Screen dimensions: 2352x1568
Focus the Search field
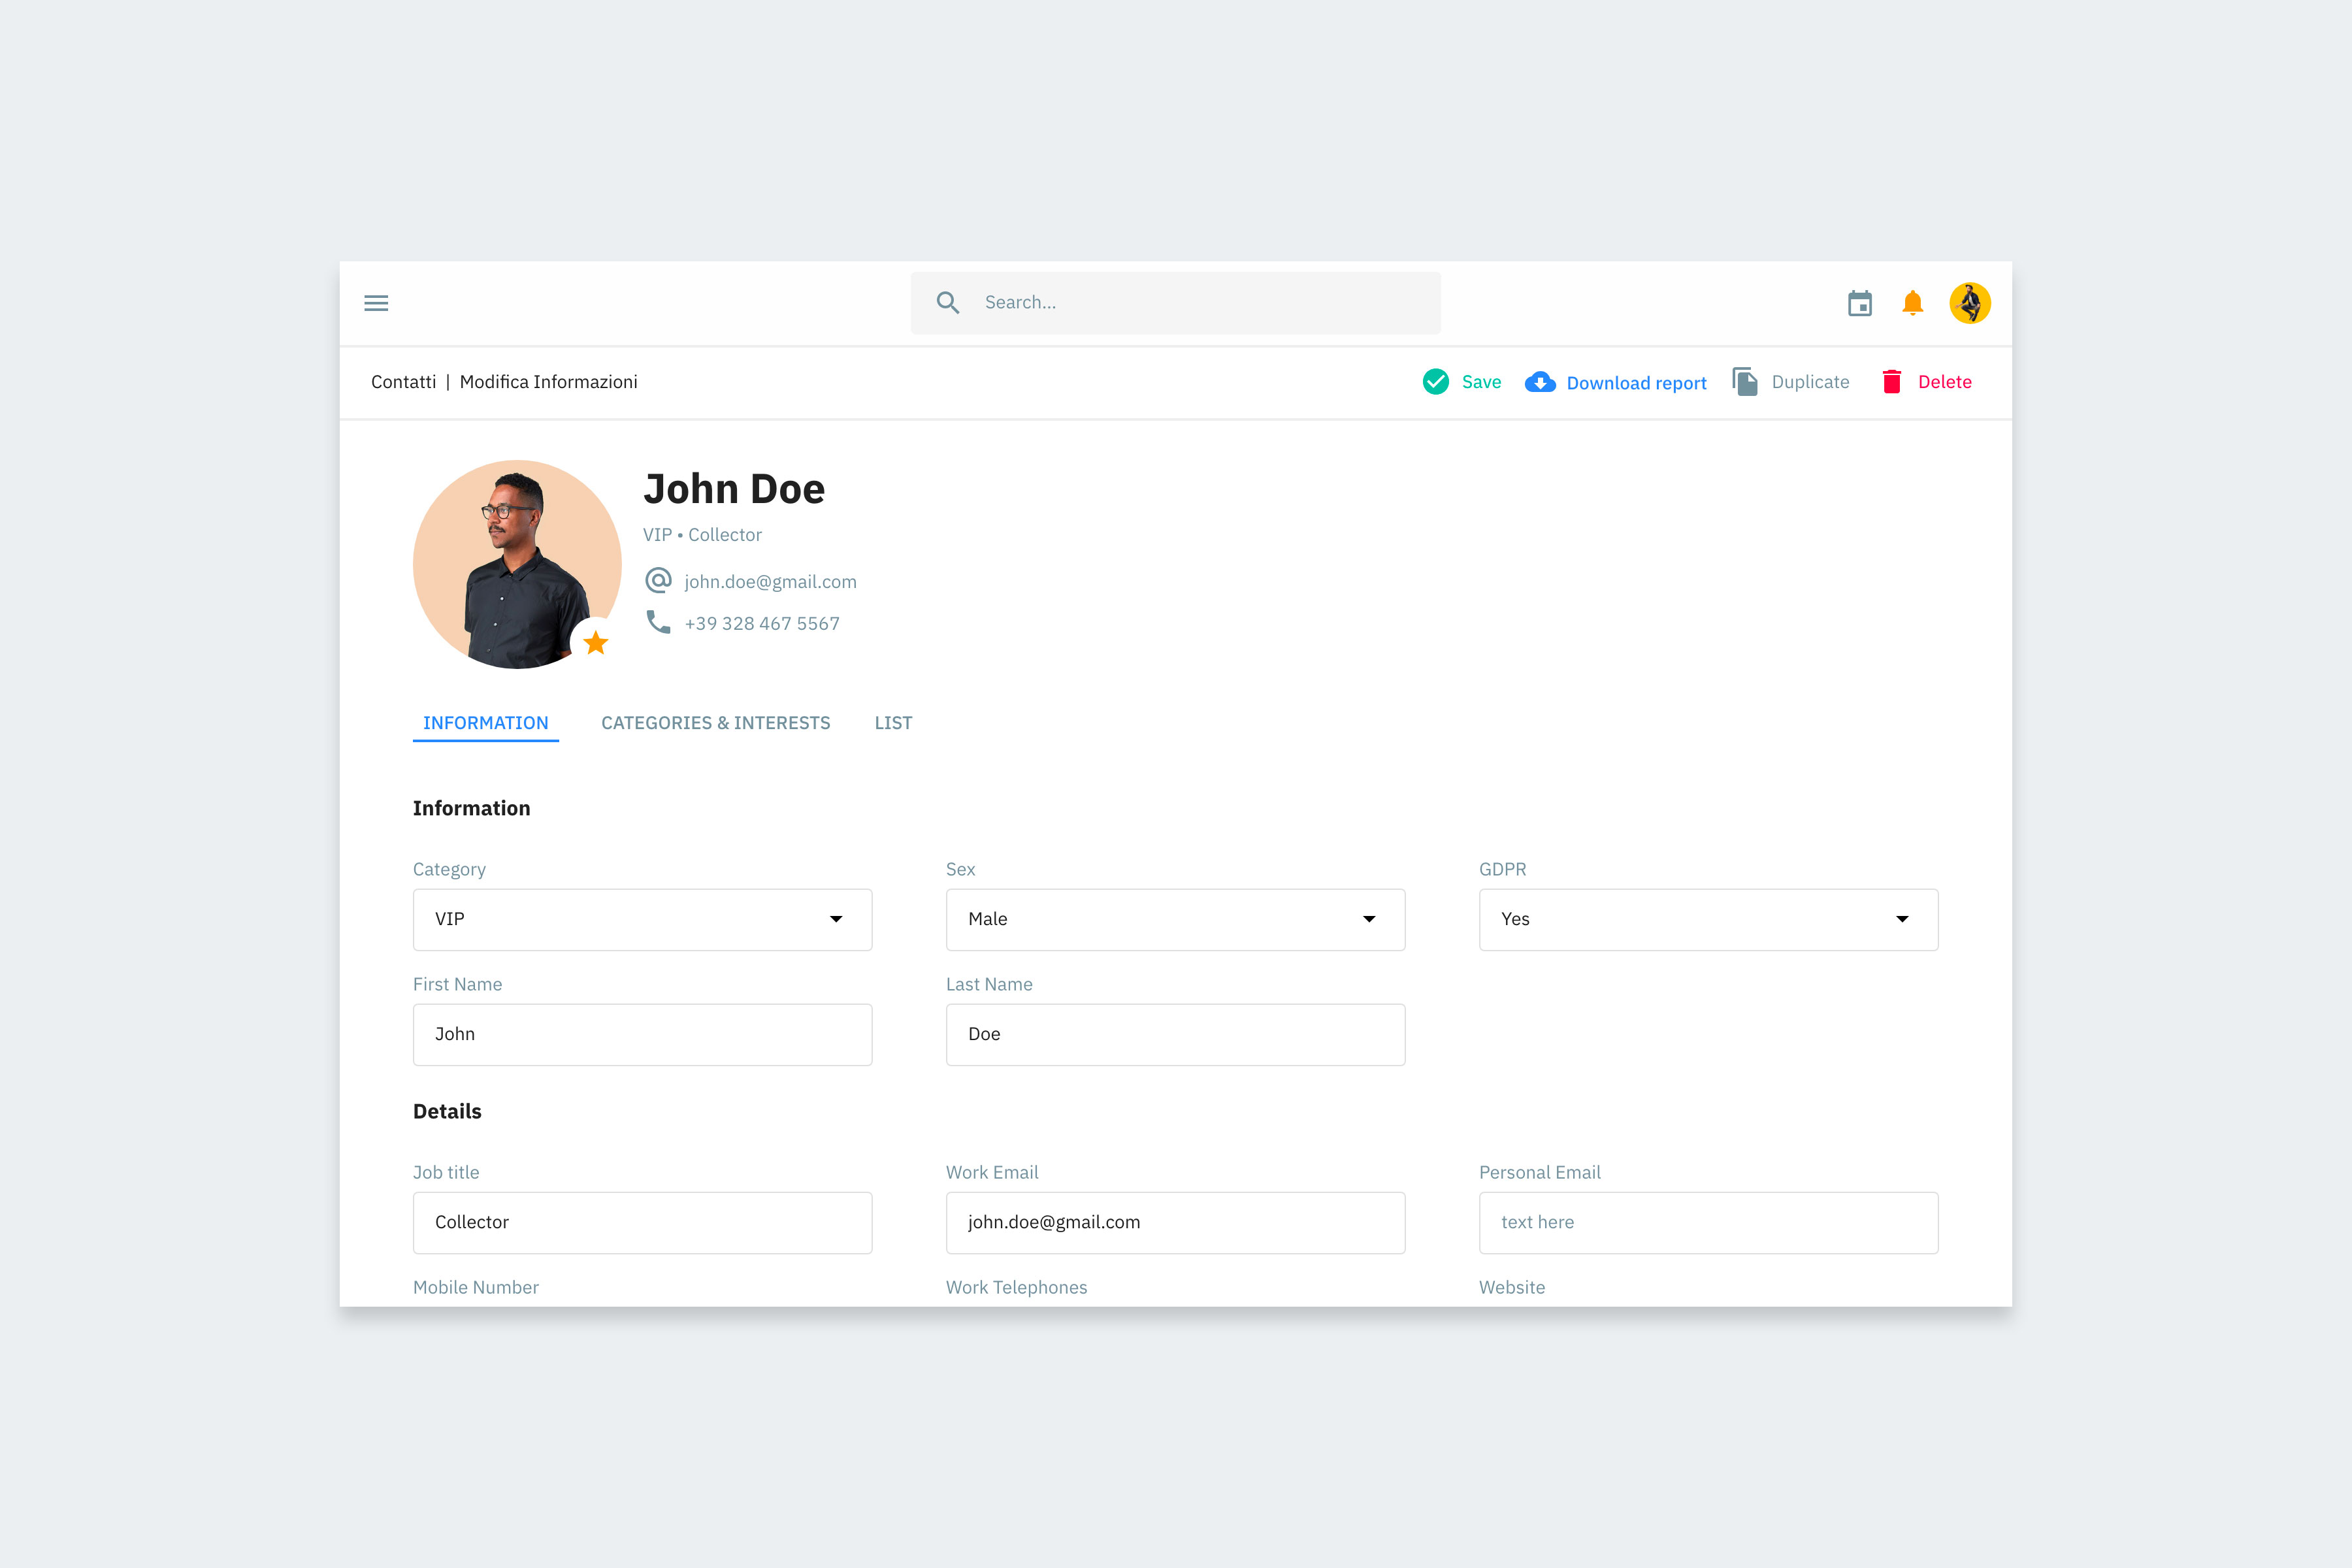pos(1175,303)
